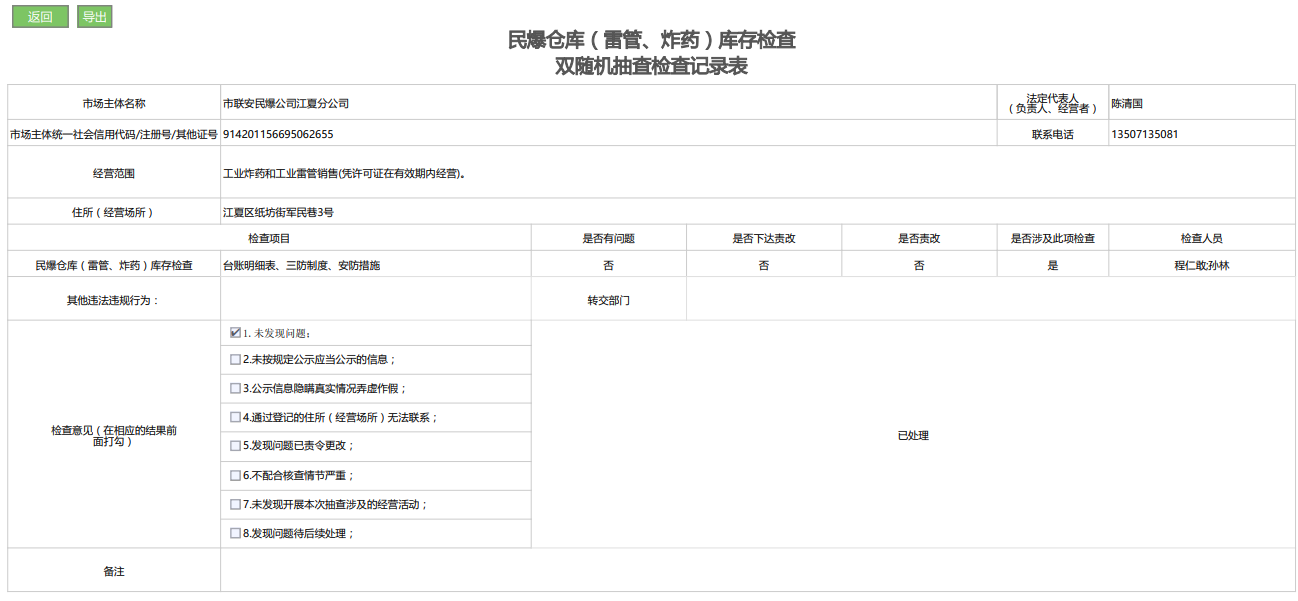The image size is (1298, 601).
Task: Click 民爆仓库（雷管、炸药）库存检查 row label
Action: (114, 266)
